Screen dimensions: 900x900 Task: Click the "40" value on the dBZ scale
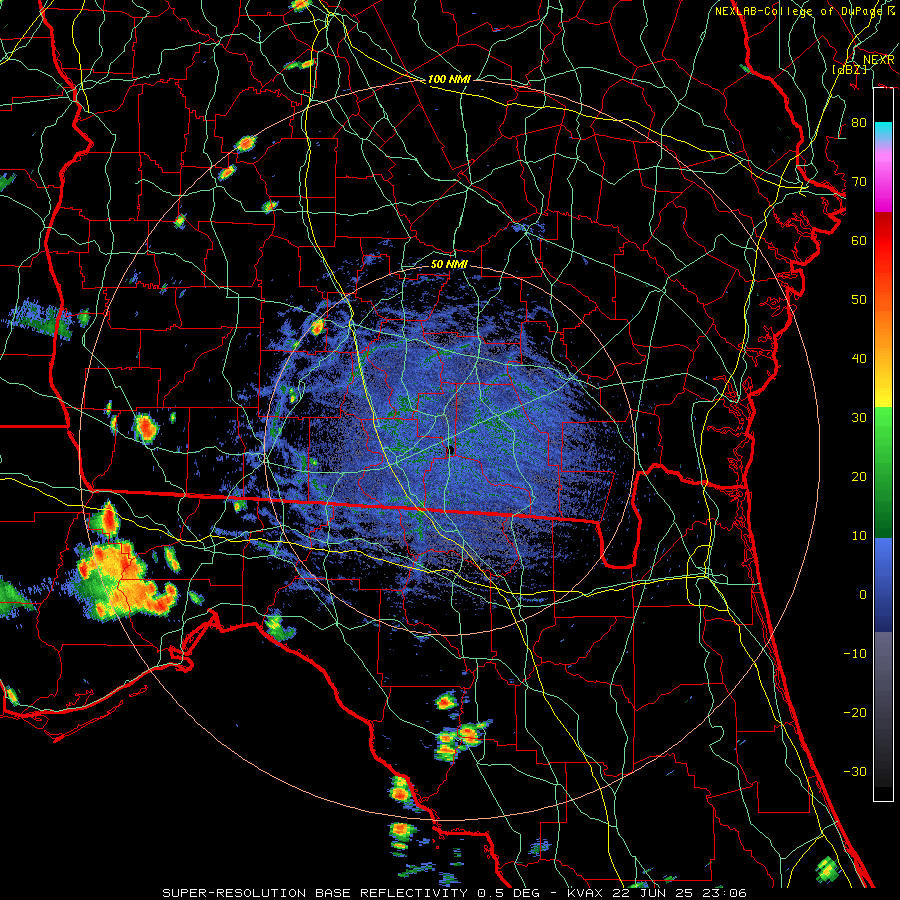click(859, 359)
